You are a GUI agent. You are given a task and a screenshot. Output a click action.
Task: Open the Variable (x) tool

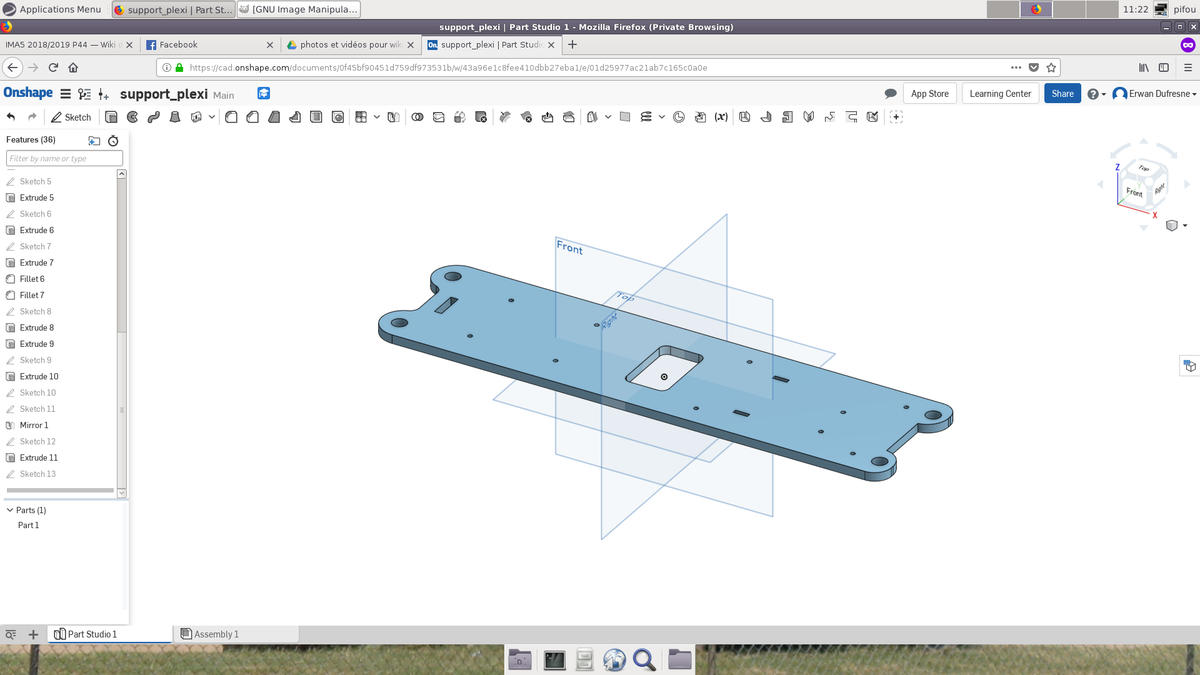(x=720, y=117)
